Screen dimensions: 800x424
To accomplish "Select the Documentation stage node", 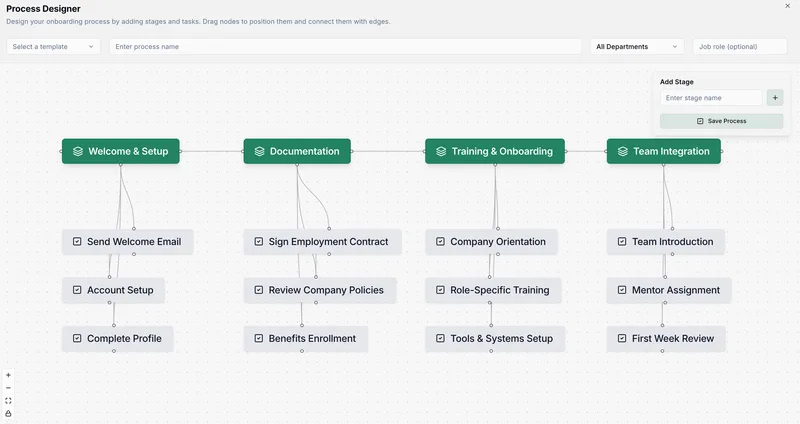I will click(297, 152).
